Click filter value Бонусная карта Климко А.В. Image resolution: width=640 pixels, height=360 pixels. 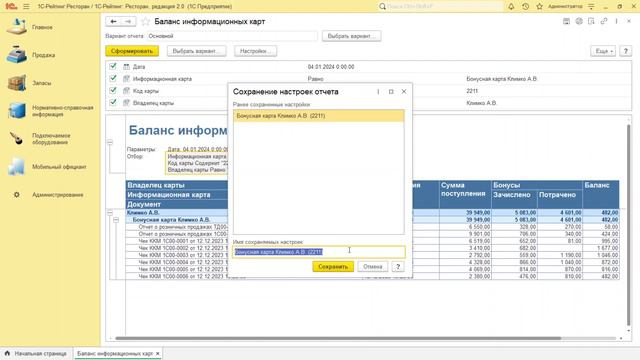pos(502,79)
